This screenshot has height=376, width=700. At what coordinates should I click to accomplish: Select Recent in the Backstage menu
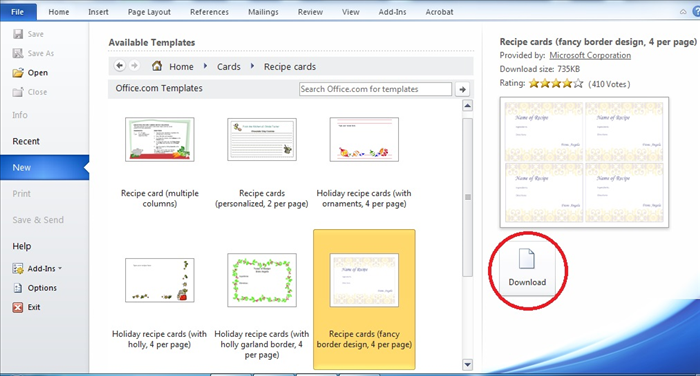coord(26,141)
